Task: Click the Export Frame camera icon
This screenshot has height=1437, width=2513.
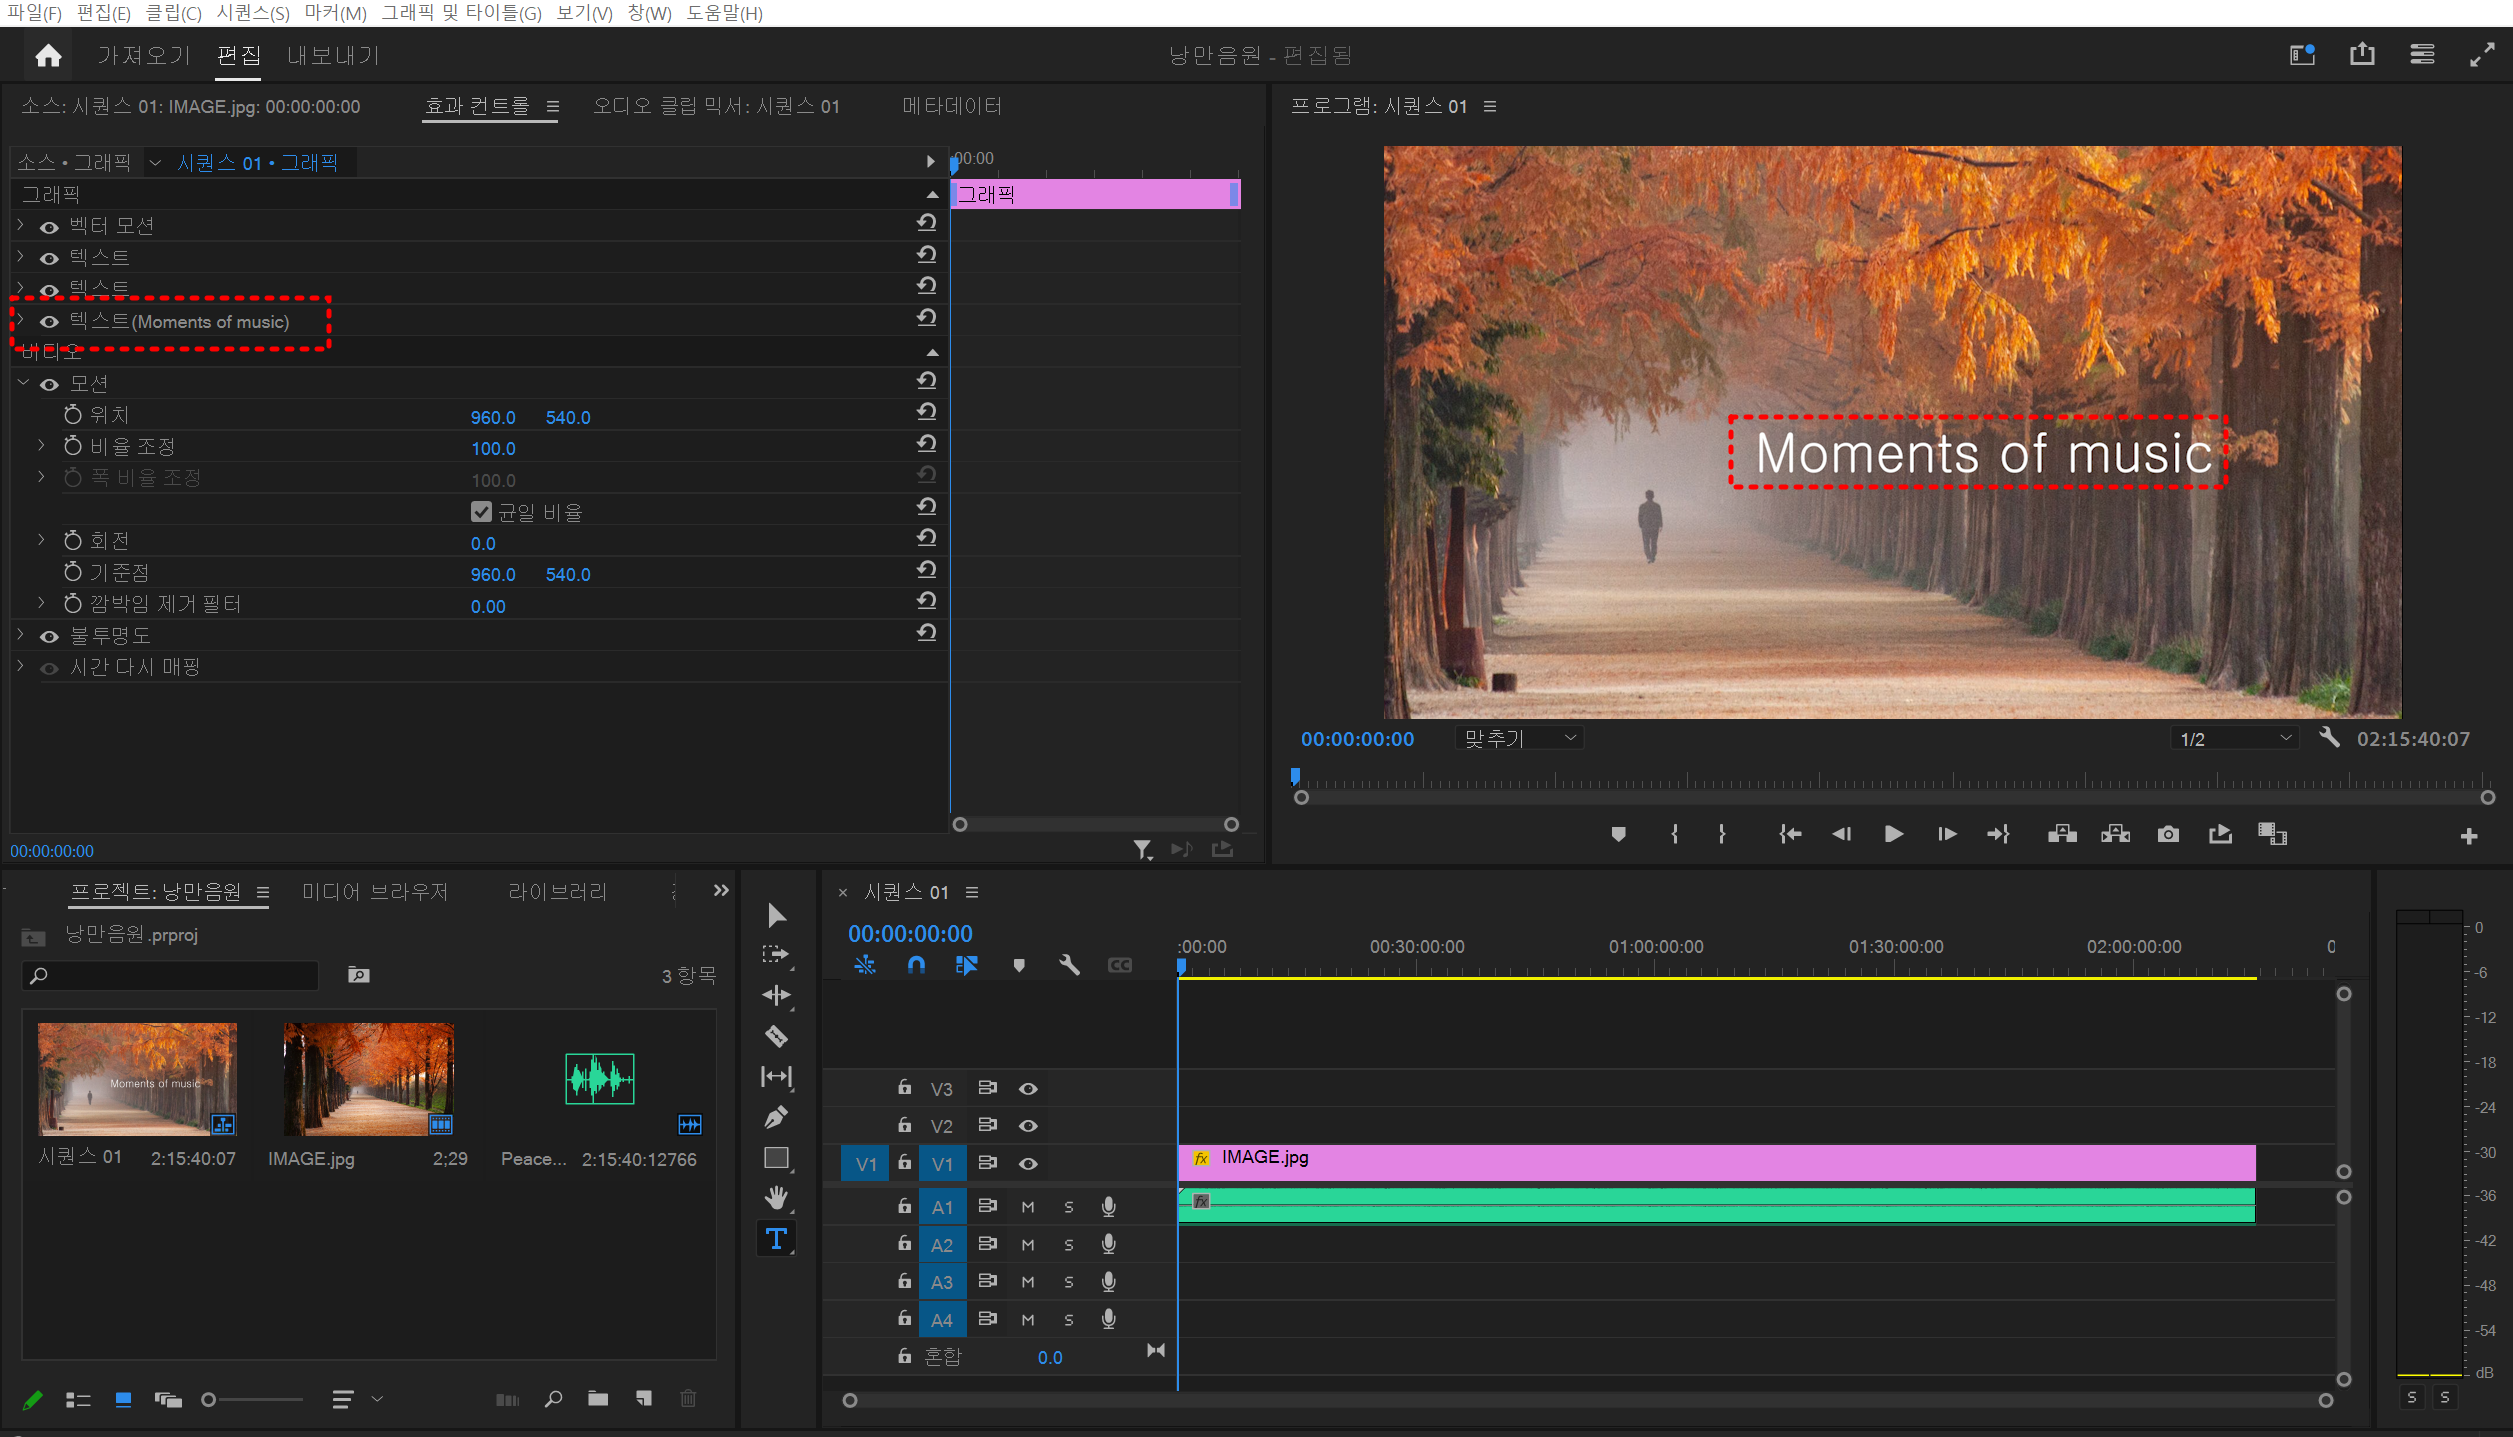Action: (x=2167, y=834)
